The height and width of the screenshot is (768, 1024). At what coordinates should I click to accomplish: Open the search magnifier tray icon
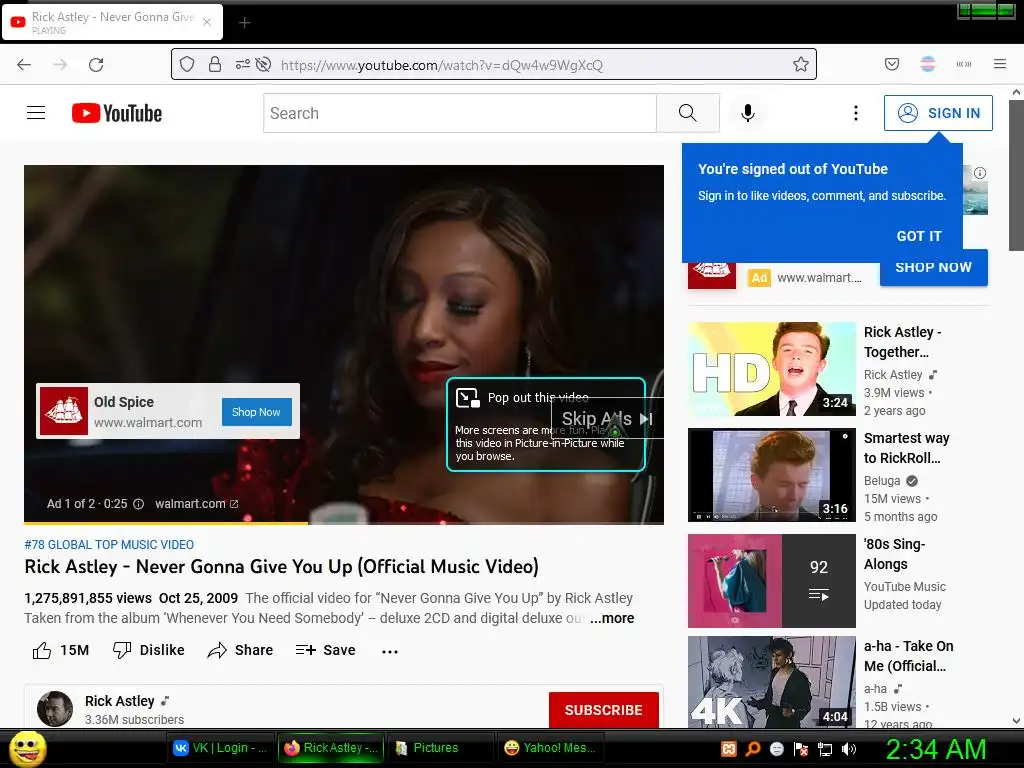753,749
